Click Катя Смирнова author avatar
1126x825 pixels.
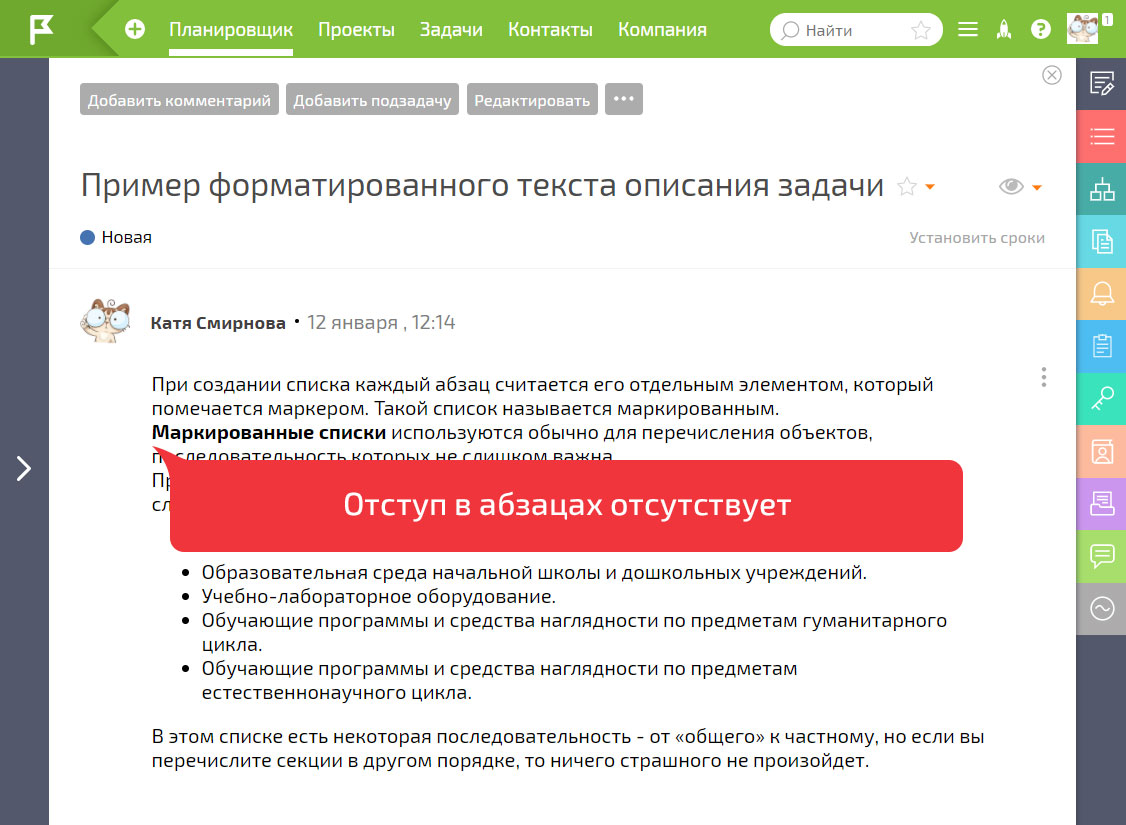(x=106, y=321)
